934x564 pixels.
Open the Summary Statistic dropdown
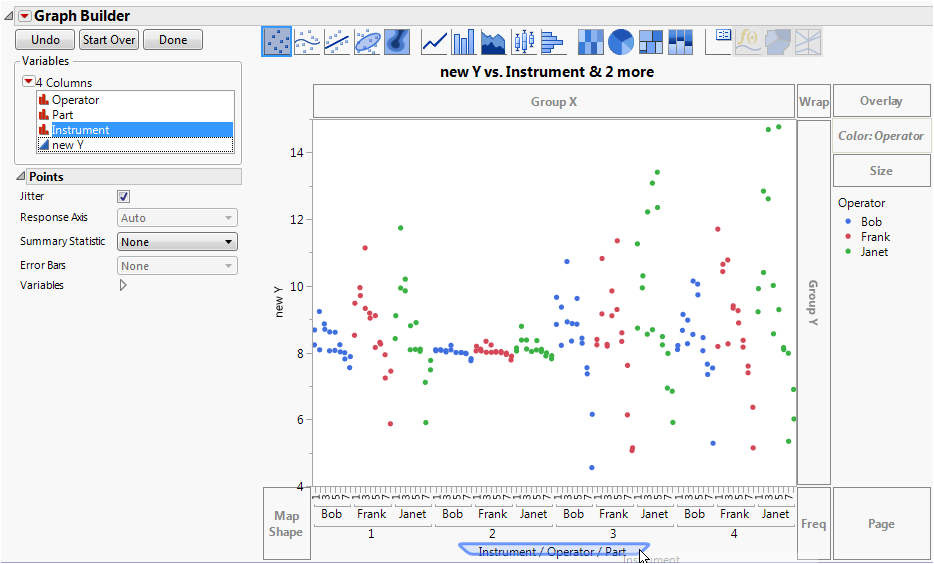click(x=177, y=242)
